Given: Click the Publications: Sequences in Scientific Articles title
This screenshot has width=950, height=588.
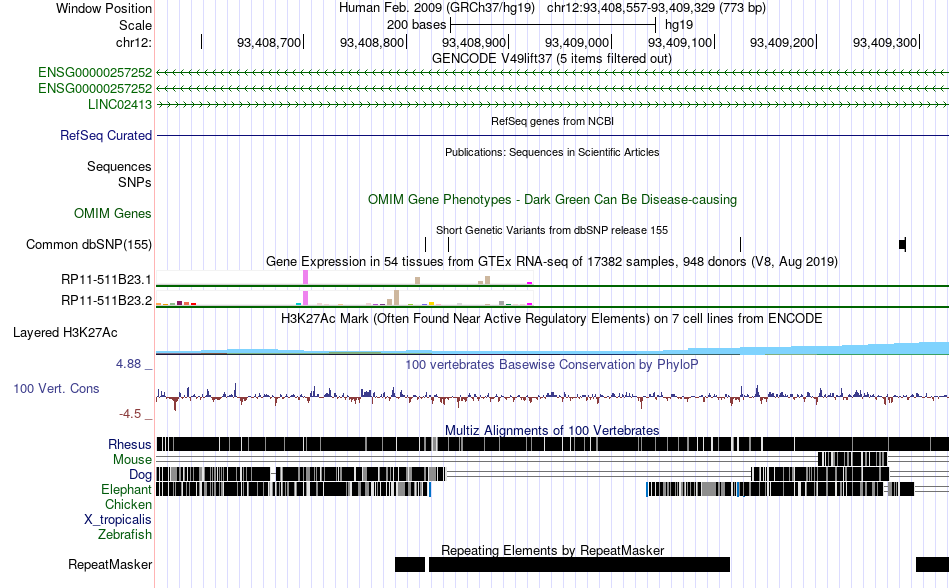Looking at the screenshot, I should click(552, 152).
